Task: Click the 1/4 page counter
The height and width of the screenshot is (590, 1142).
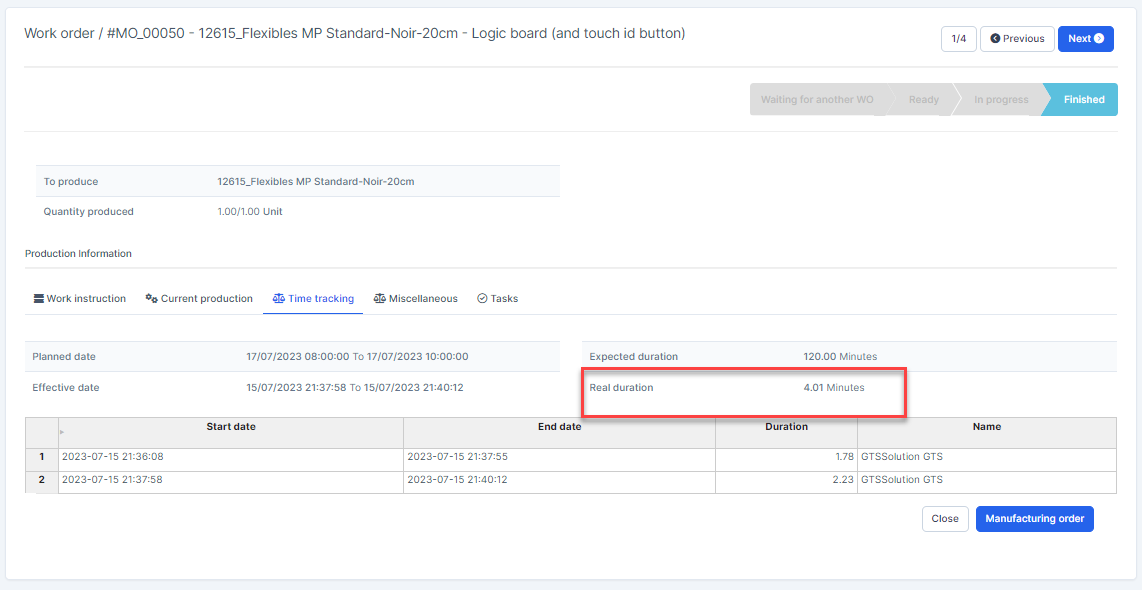Action: click(958, 39)
